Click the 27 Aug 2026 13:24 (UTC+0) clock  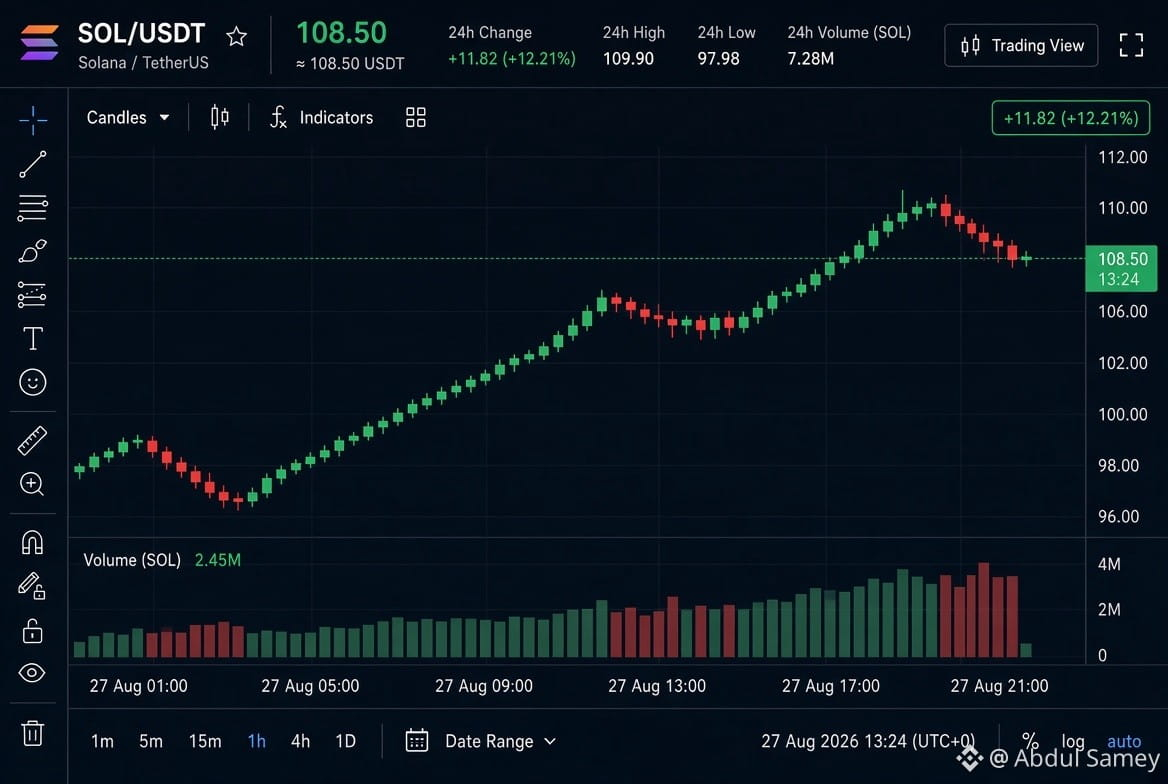pyautogui.click(x=868, y=742)
